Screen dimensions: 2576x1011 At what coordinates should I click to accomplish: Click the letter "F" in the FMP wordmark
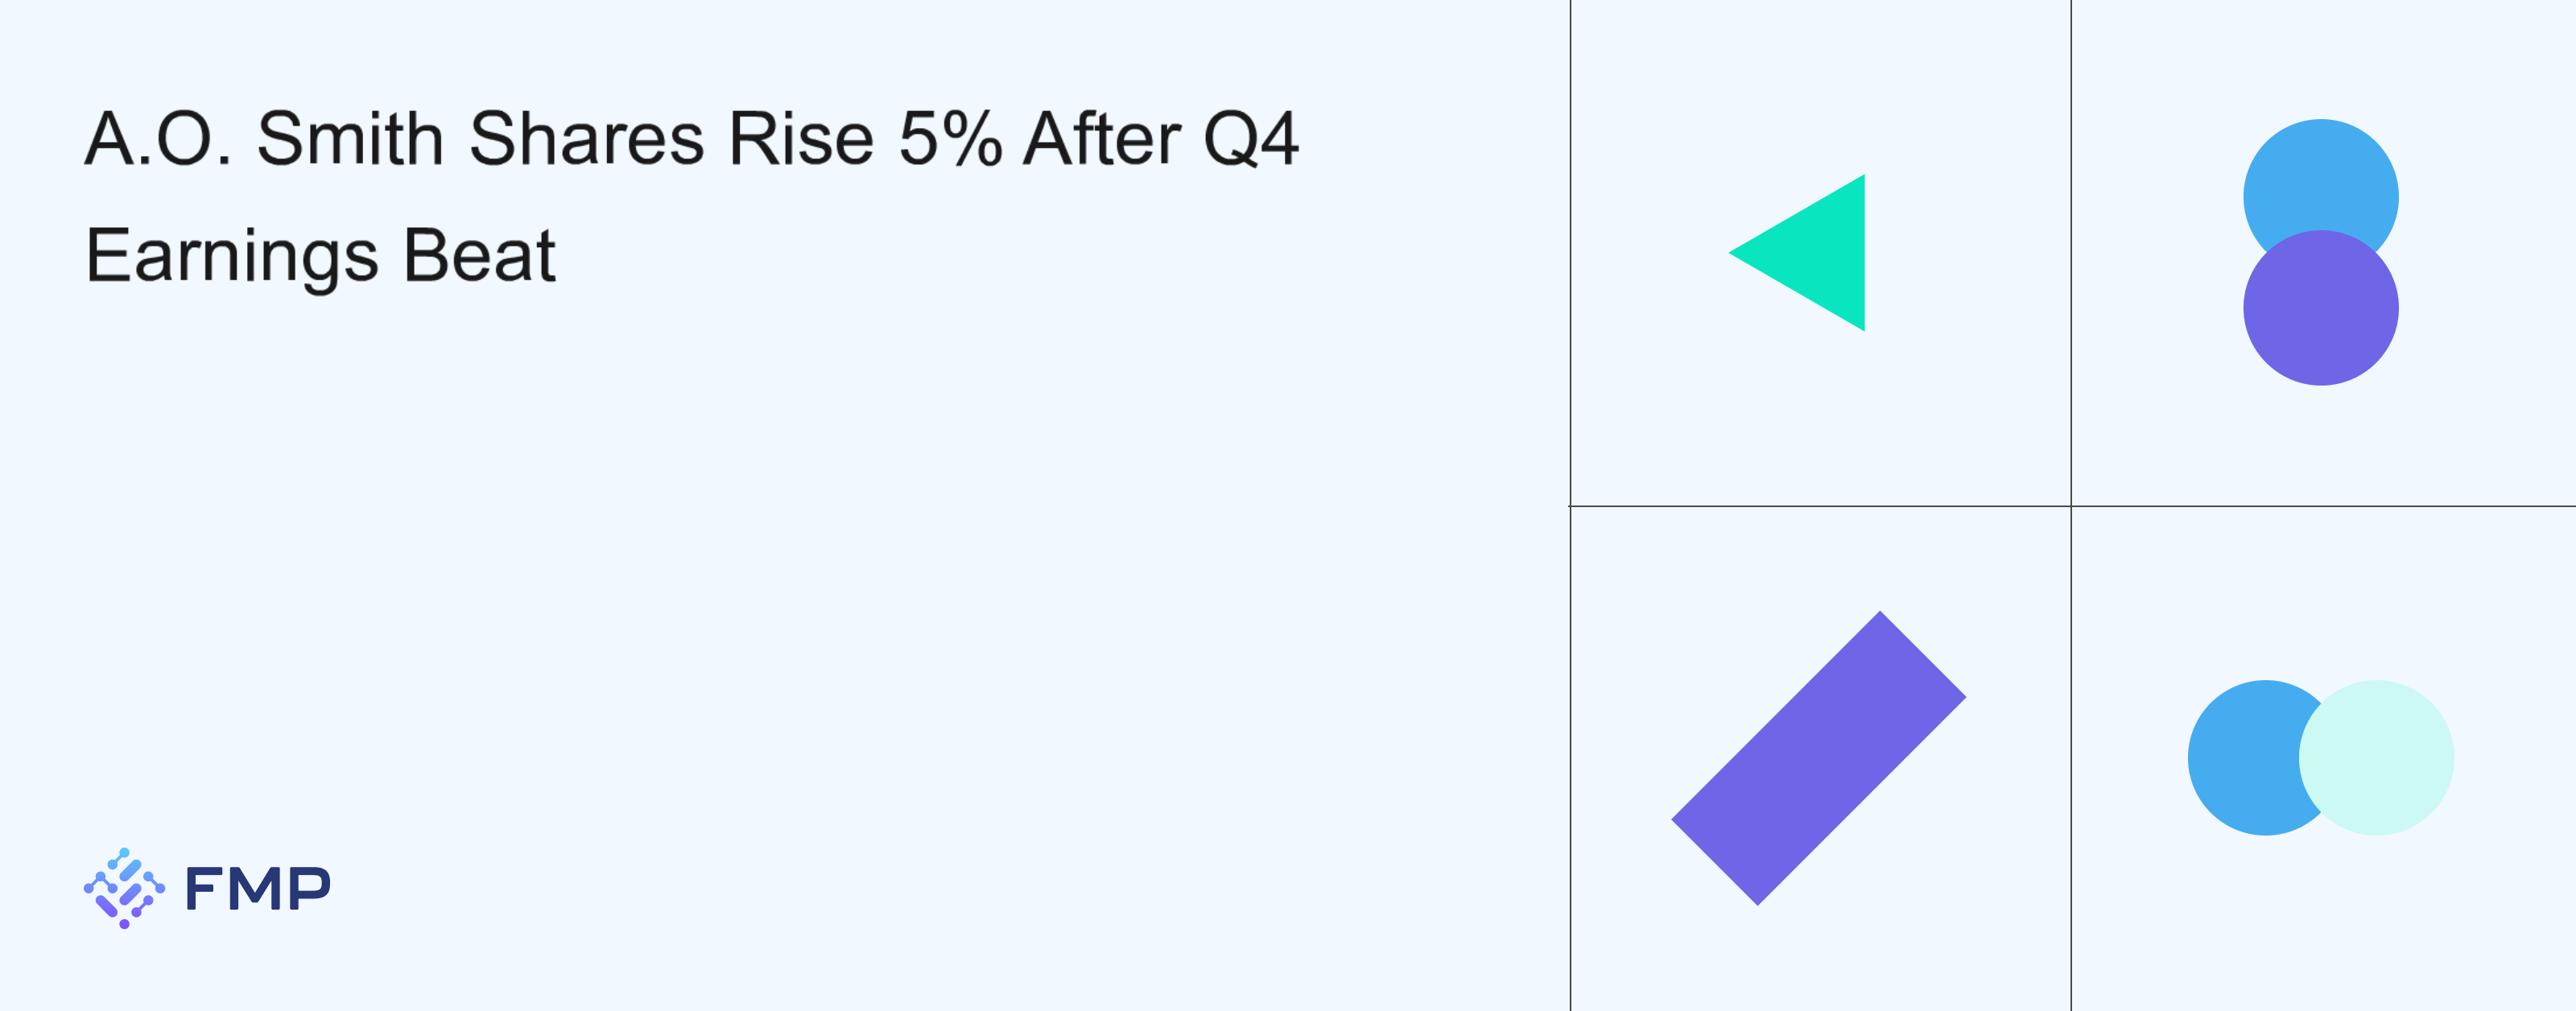pyautogui.click(x=203, y=889)
